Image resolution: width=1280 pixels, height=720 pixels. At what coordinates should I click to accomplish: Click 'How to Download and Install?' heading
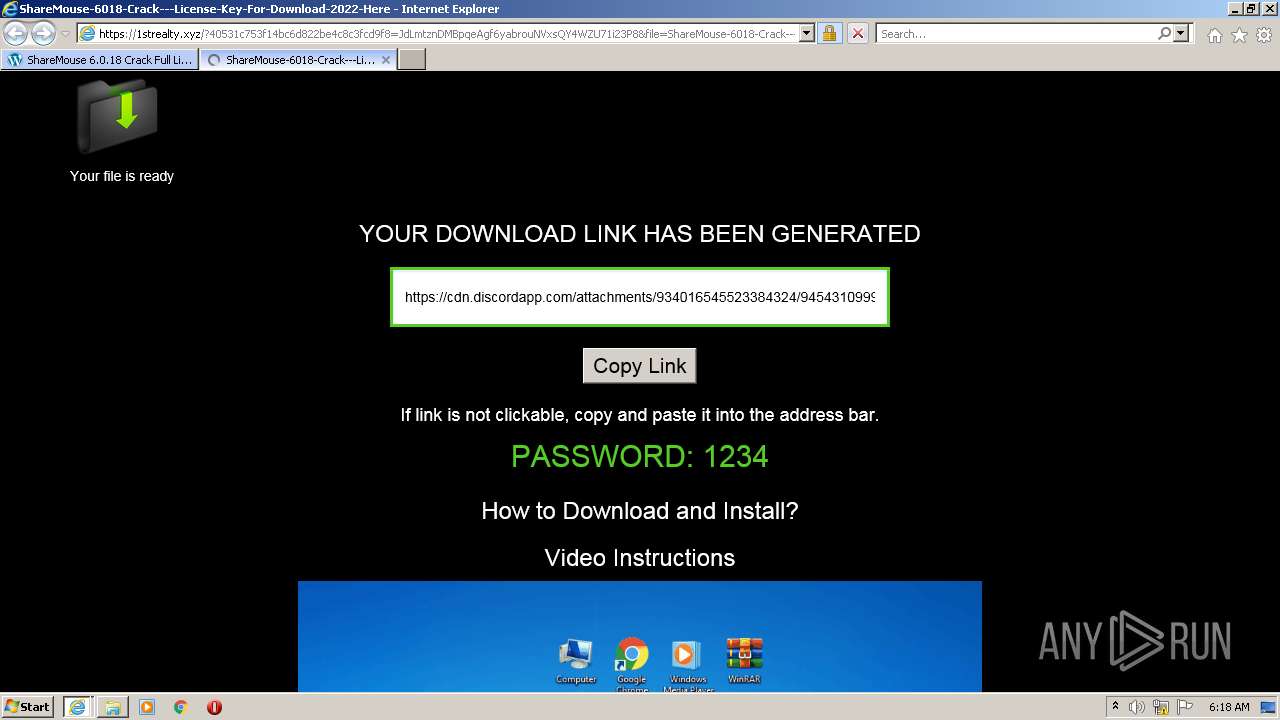point(640,511)
